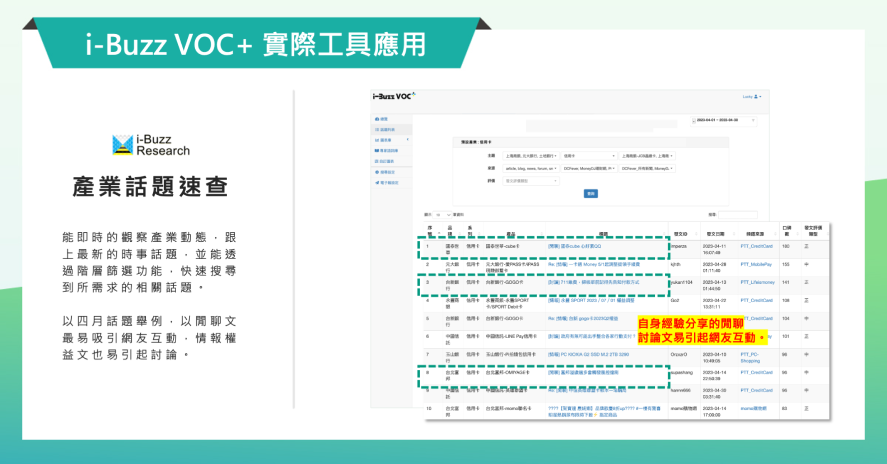This screenshot has width=887, height=464.
Task: Open the 信用卡 series dropdown
Action: click(589, 156)
